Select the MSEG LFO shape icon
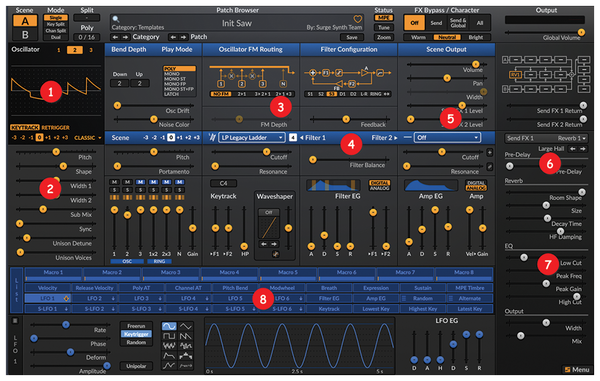The height and width of the screenshot is (381, 600). 169,366
